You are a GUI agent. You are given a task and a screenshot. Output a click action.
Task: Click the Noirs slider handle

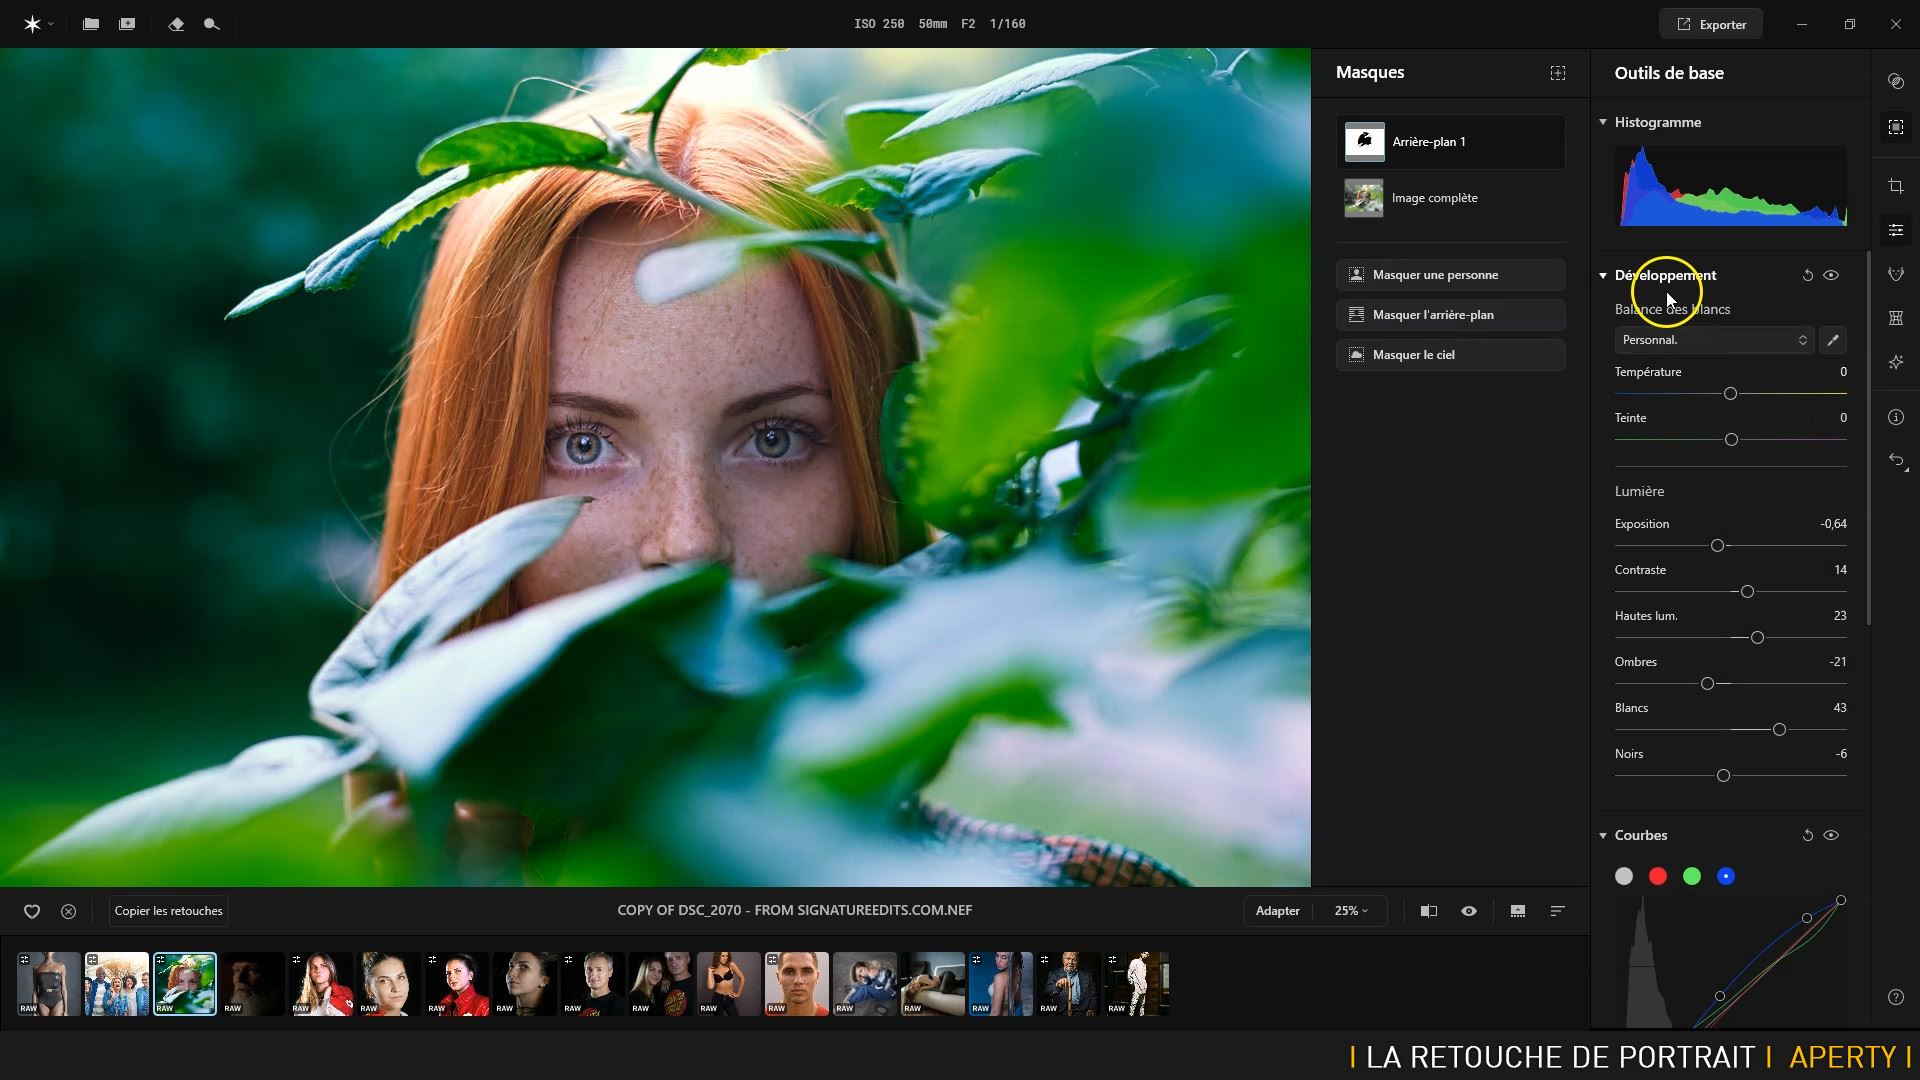pos(1723,776)
